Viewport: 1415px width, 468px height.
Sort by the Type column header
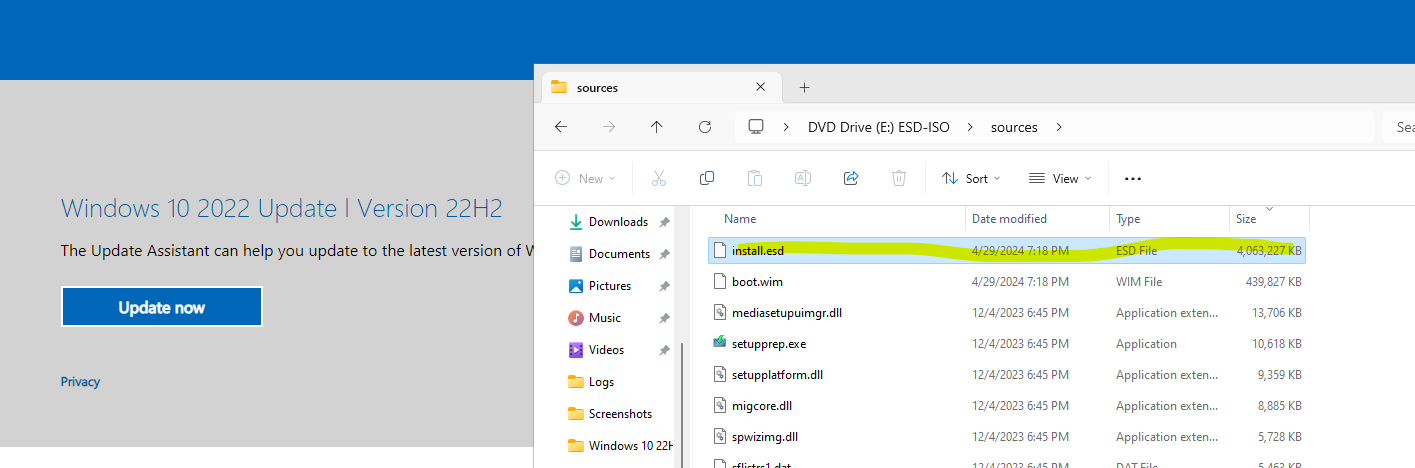[x=1128, y=219]
